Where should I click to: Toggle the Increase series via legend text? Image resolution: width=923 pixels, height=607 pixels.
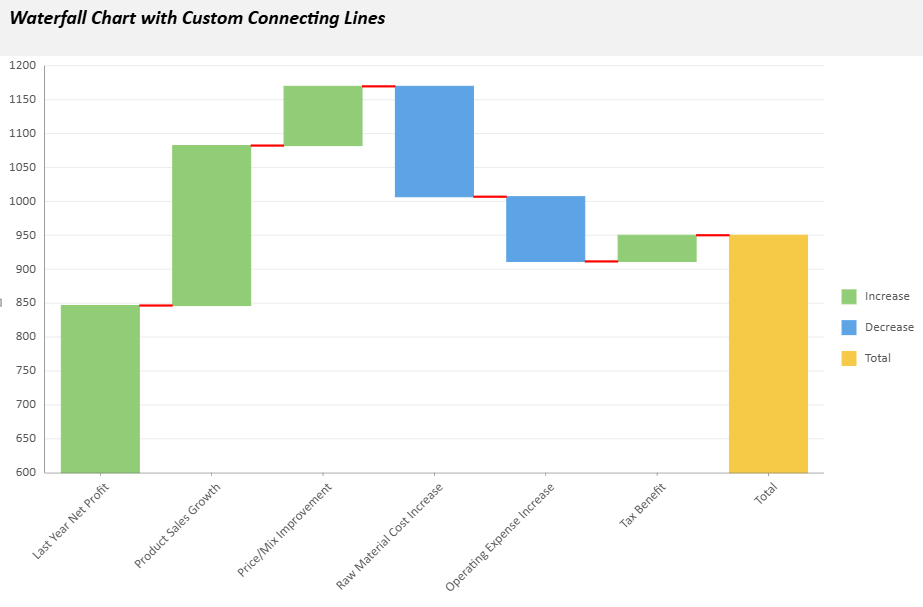click(x=887, y=296)
